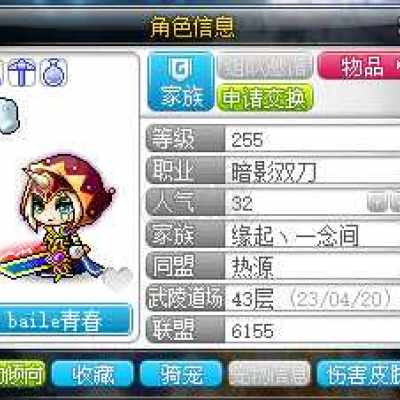Click the character avatar sprite
The image size is (400, 400).
[62, 218]
